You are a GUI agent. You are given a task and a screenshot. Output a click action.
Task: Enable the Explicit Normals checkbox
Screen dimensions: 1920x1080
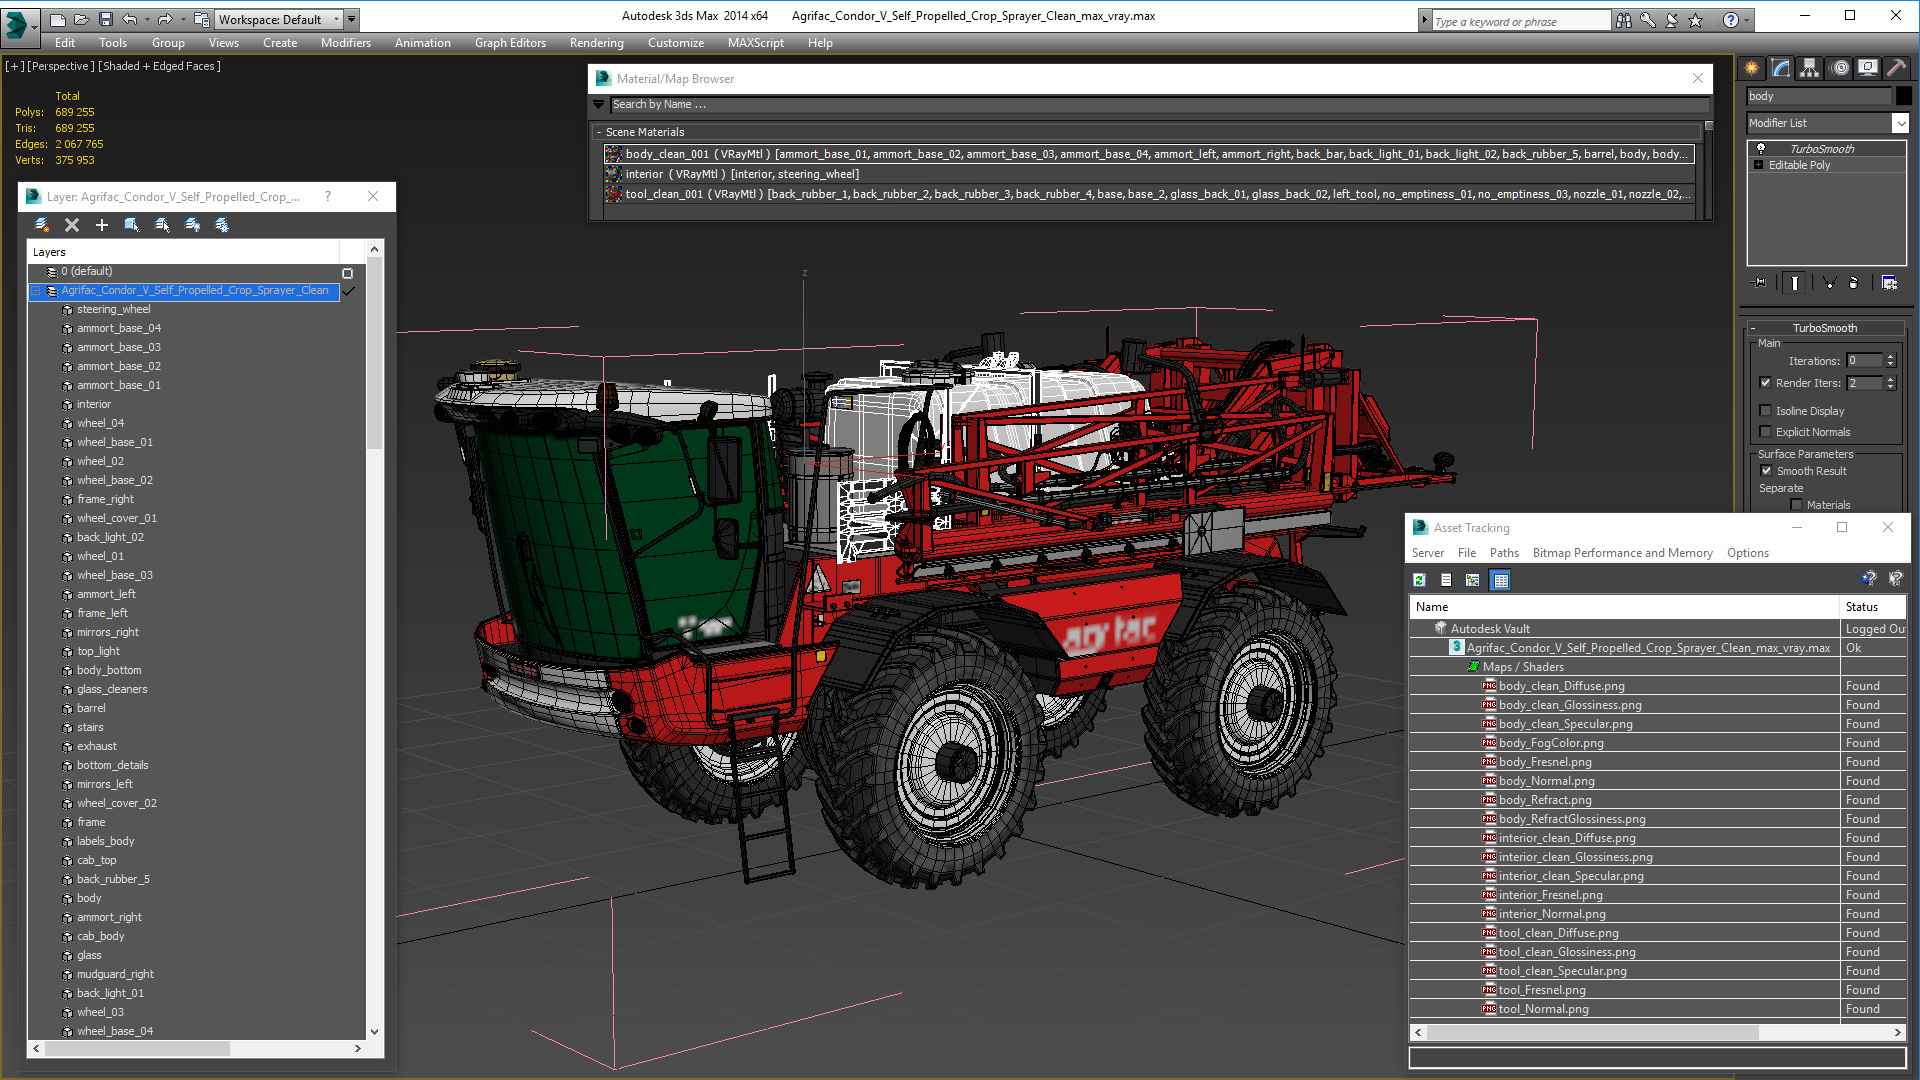coord(1765,432)
